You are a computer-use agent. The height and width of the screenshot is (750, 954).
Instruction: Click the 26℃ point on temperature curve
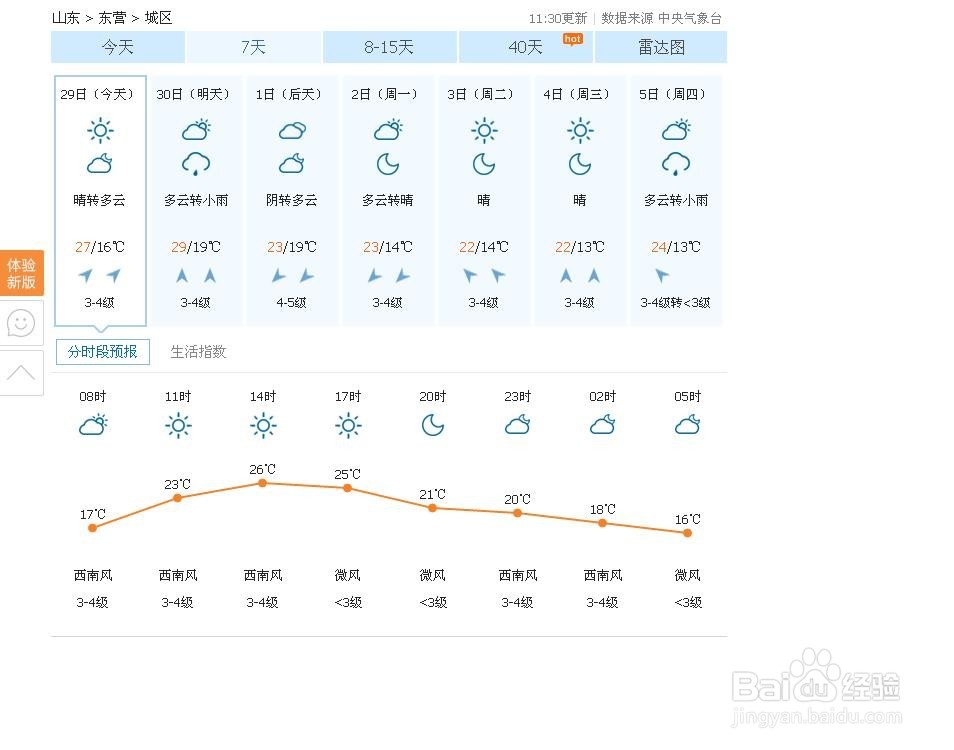(x=262, y=483)
